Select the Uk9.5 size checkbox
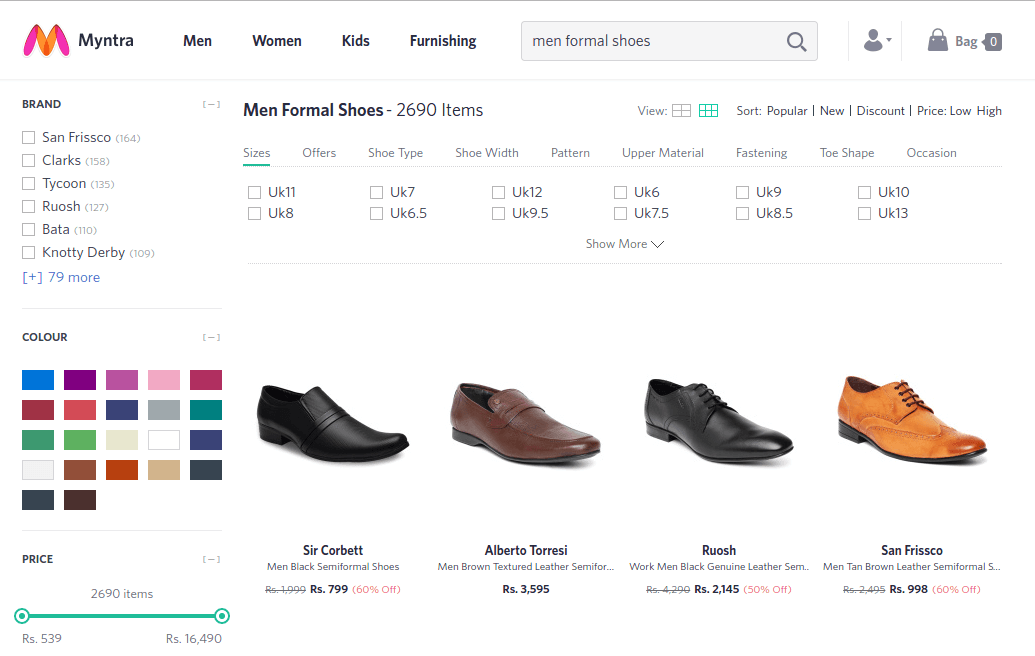 498,213
